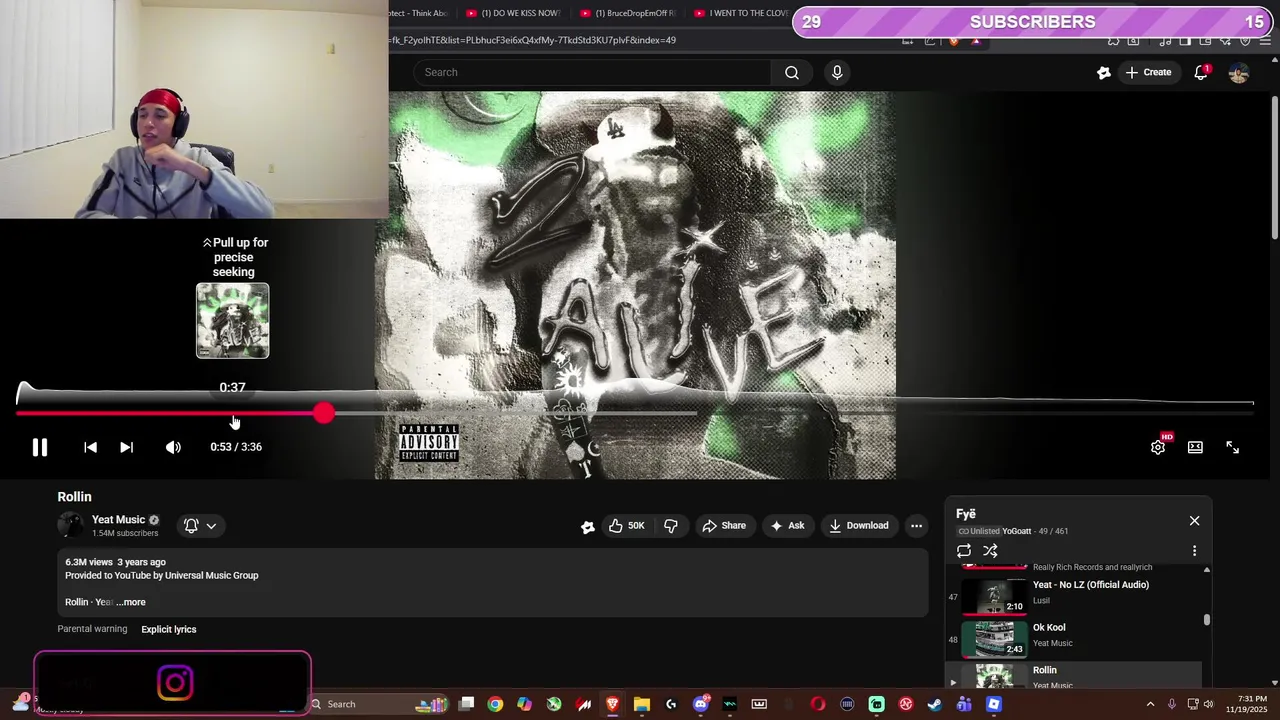The width and height of the screenshot is (1280, 720).
Task: Seek on the video progress bar
Action: [635, 412]
